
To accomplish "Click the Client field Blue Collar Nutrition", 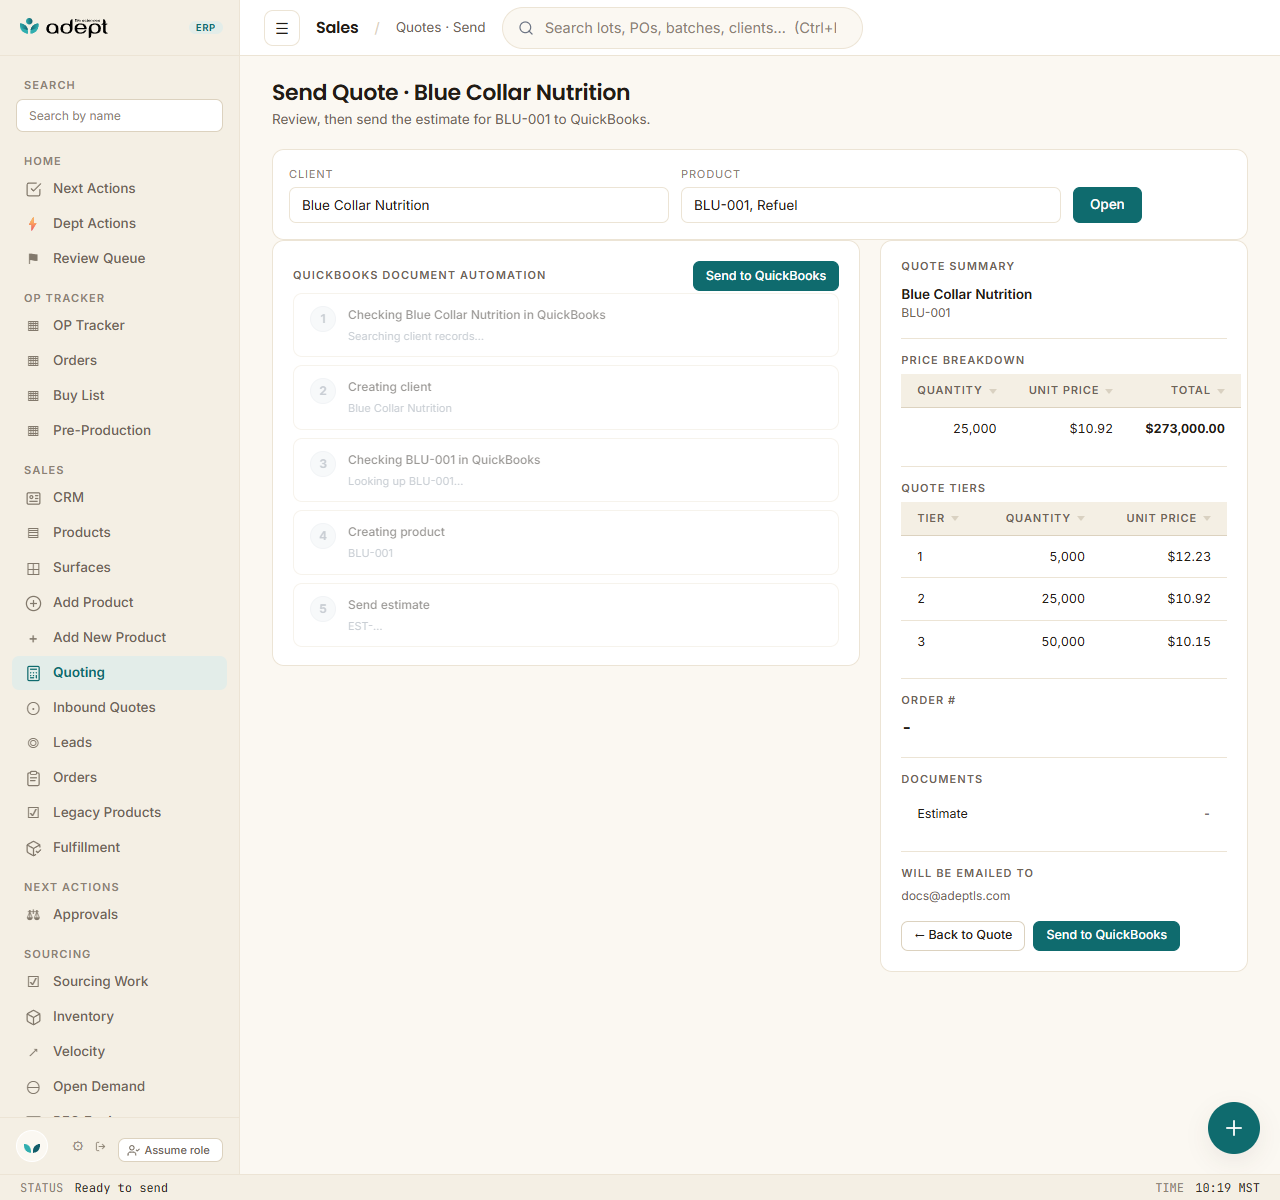I will pos(479,205).
